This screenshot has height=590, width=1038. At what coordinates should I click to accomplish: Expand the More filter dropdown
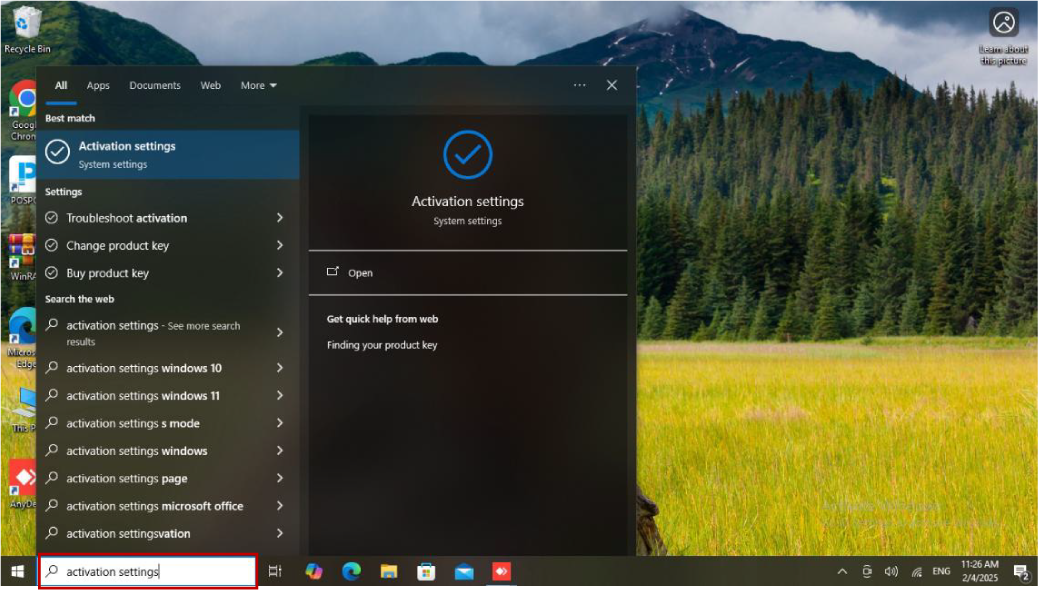pyautogui.click(x=258, y=86)
